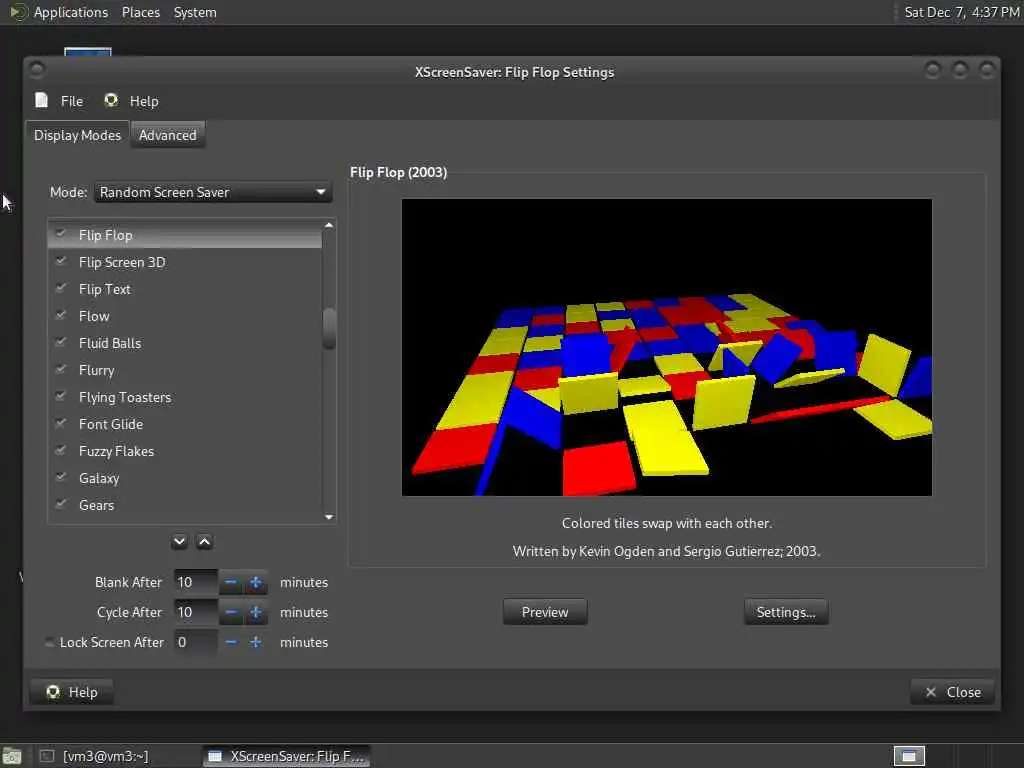Decrease Lock Screen After minutes
This screenshot has width=1024, height=768.
pyautogui.click(x=231, y=642)
